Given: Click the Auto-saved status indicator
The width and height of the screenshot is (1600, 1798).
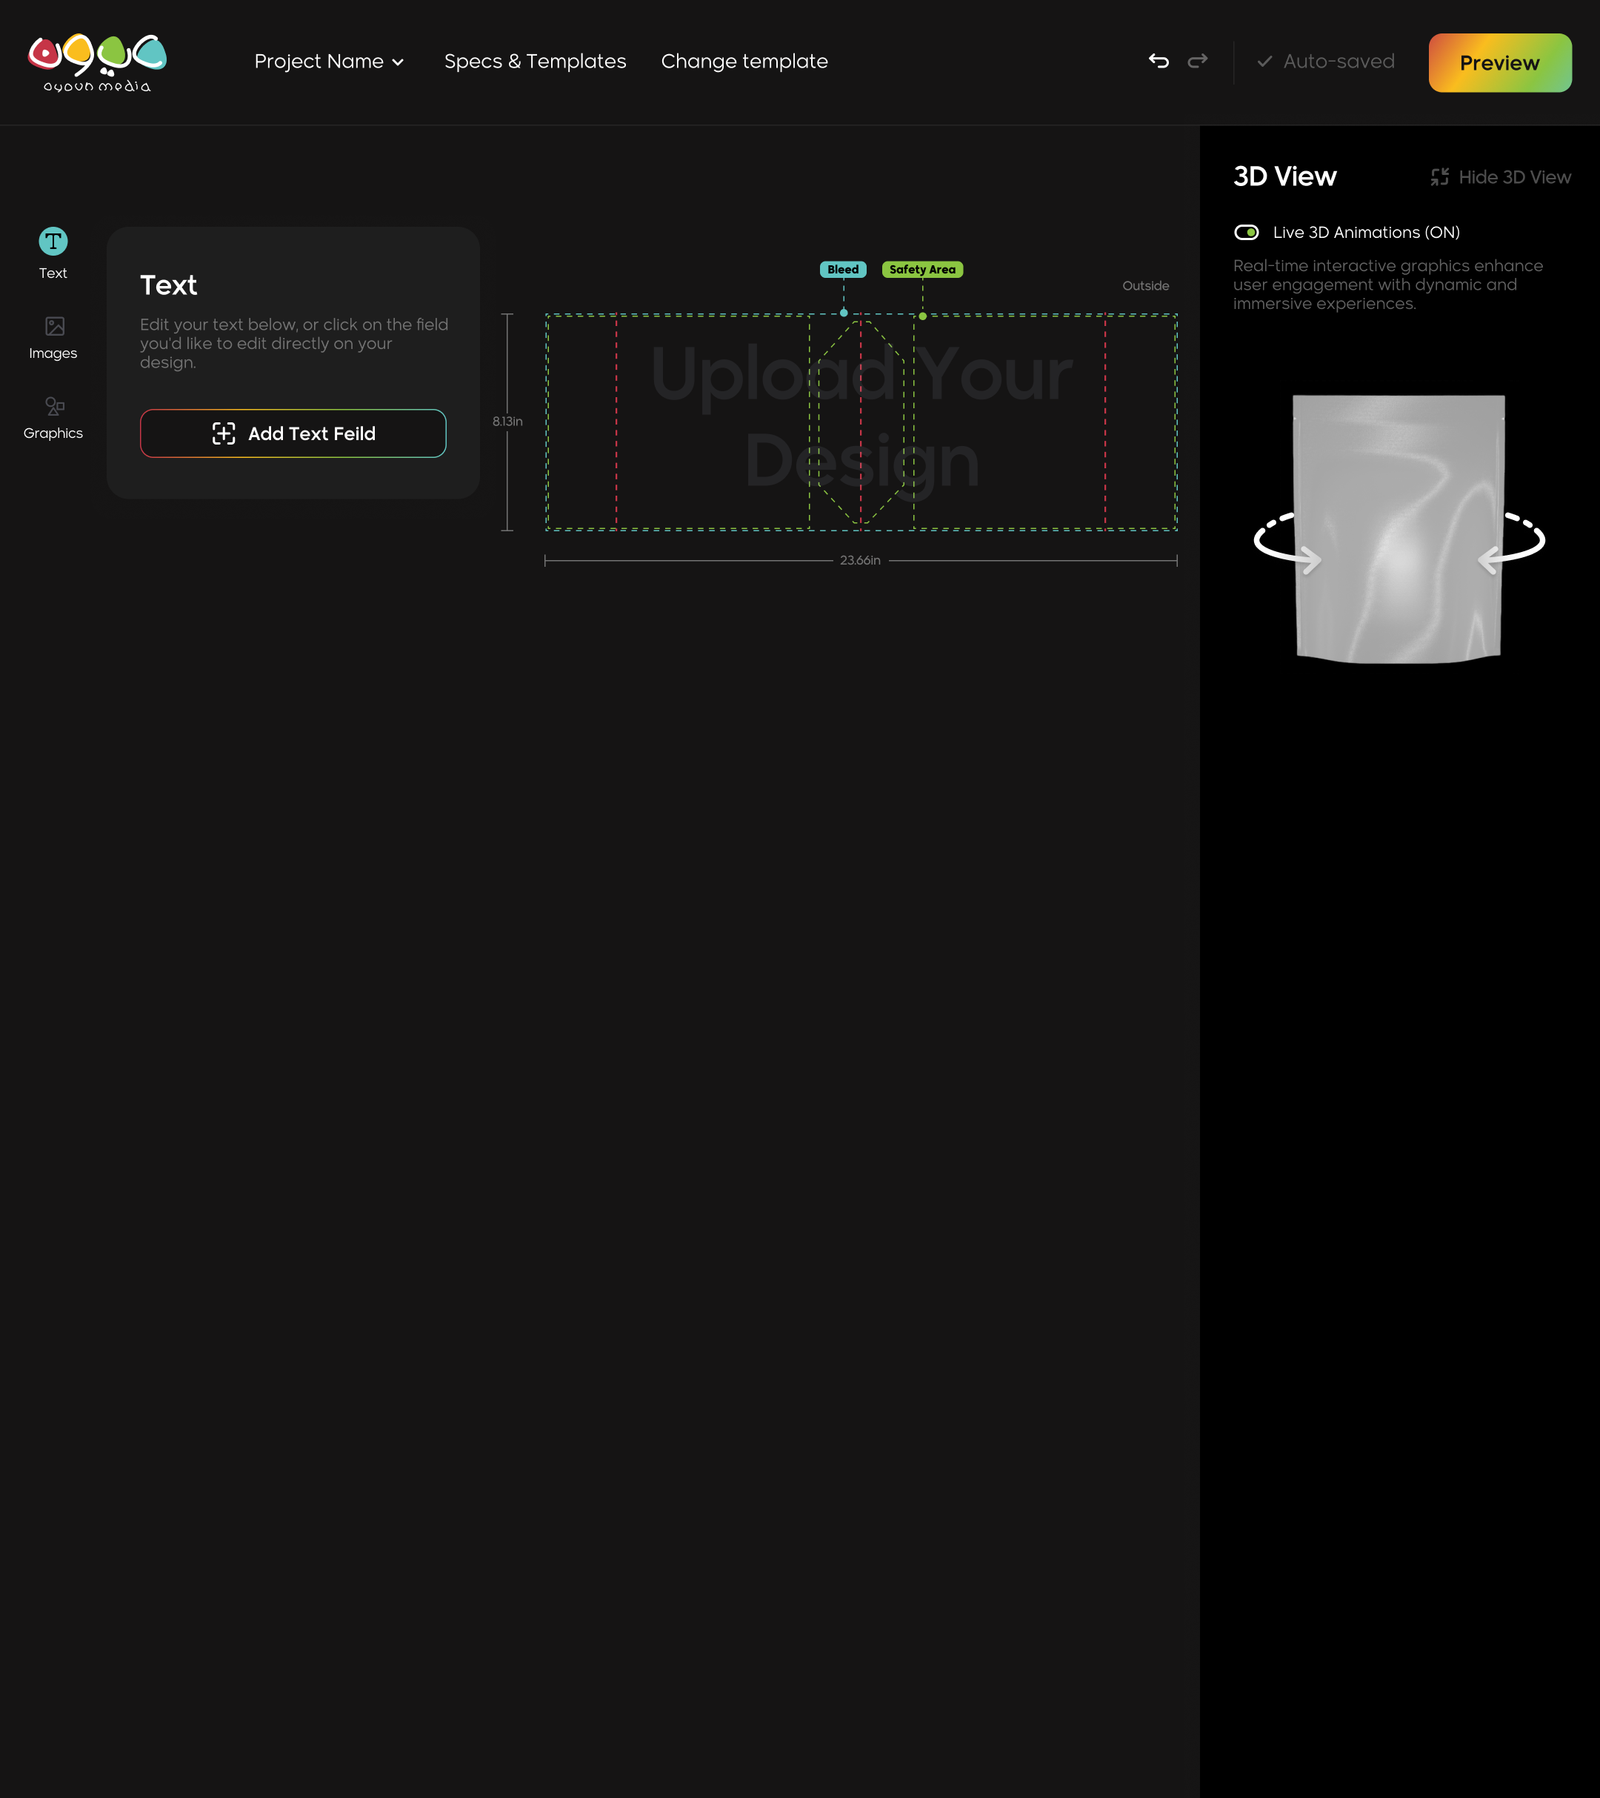Looking at the screenshot, I should click(x=1325, y=62).
